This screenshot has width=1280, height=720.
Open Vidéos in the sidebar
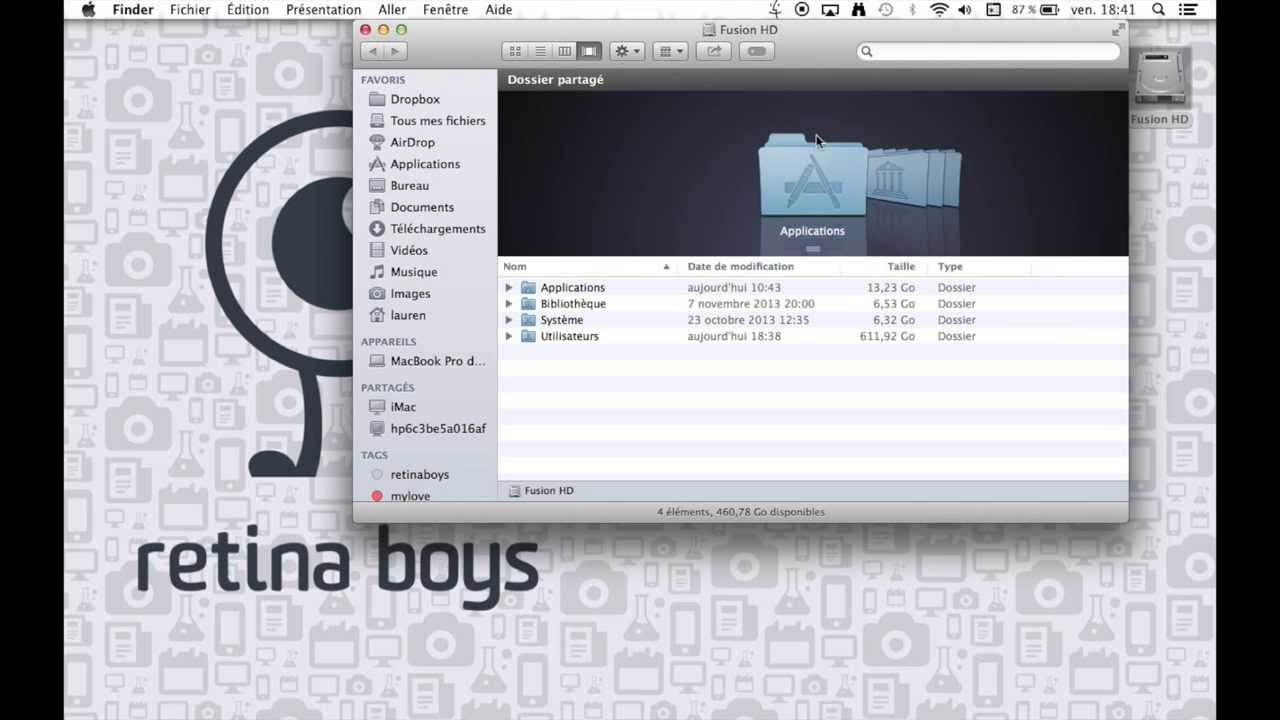pyautogui.click(x=408, y=250)
